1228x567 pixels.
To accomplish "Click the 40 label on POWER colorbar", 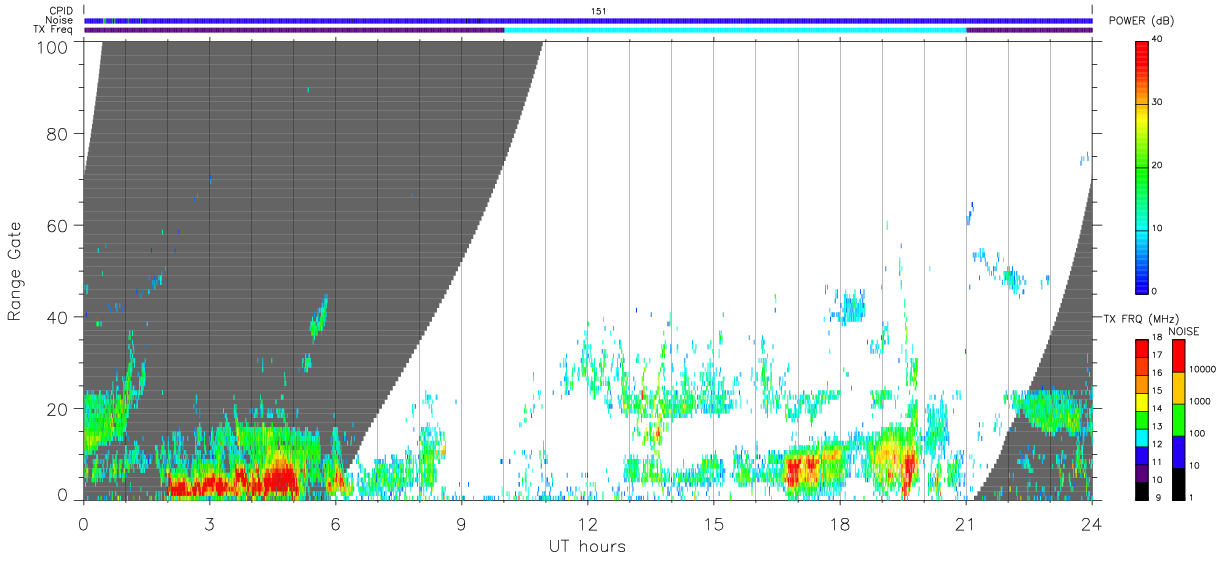I will (1159, 40).
